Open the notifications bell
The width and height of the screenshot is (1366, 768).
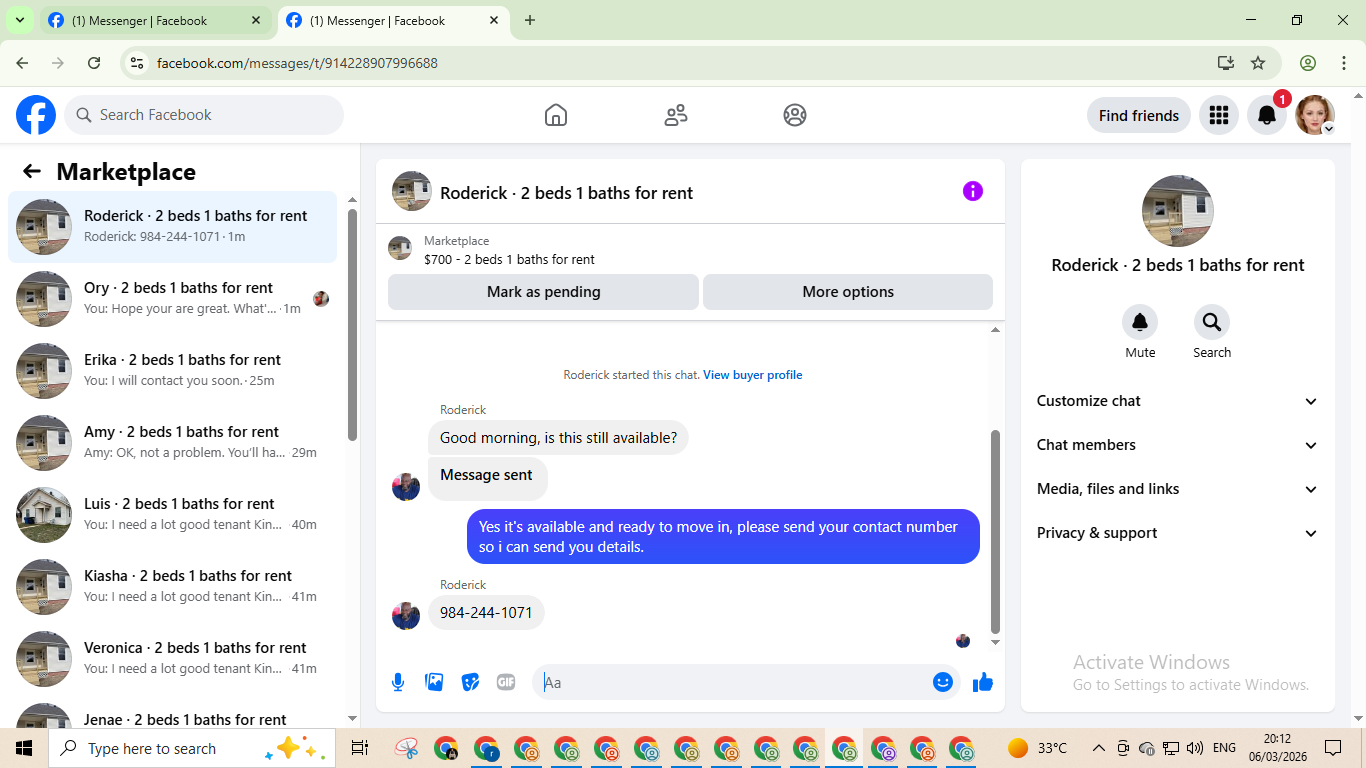pos(1267,115)
